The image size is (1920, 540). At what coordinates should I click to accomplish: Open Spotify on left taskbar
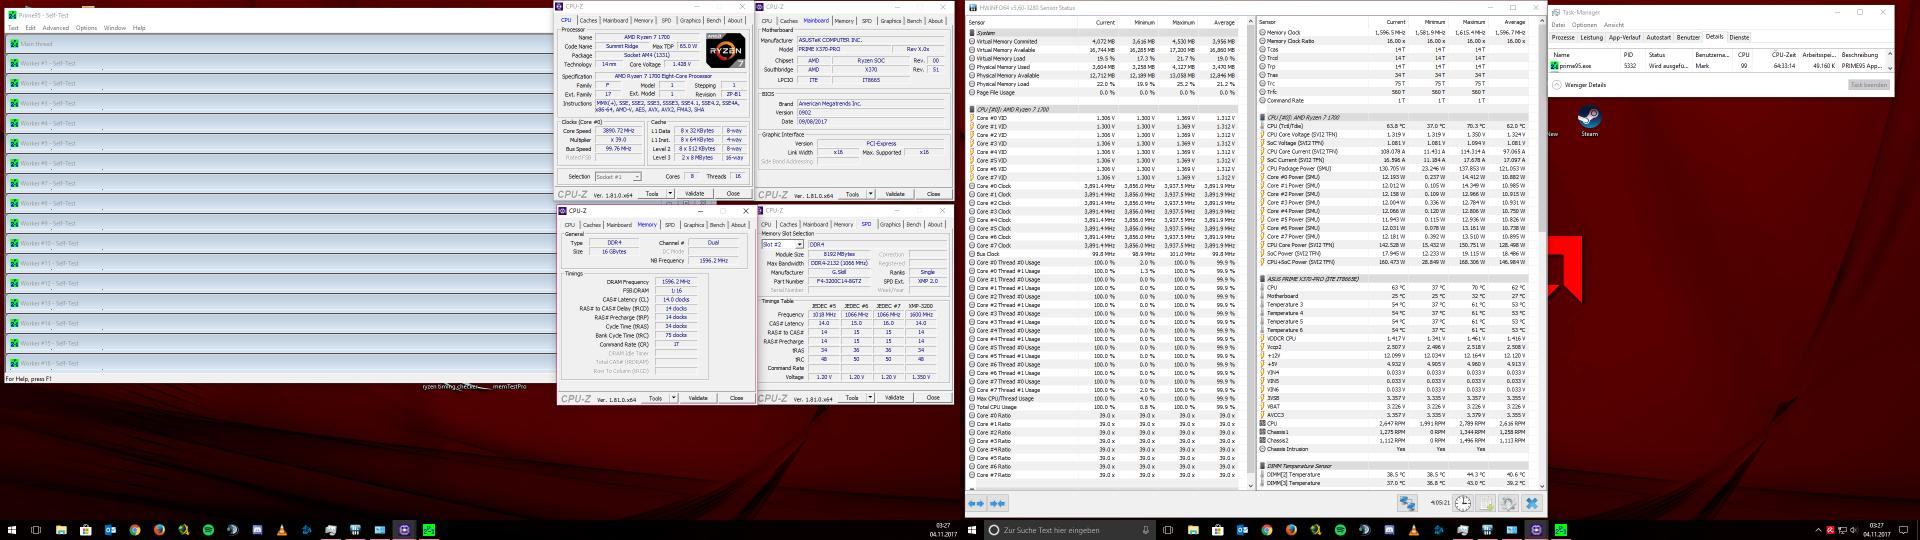pyautogui.click(x=208, y=530)
